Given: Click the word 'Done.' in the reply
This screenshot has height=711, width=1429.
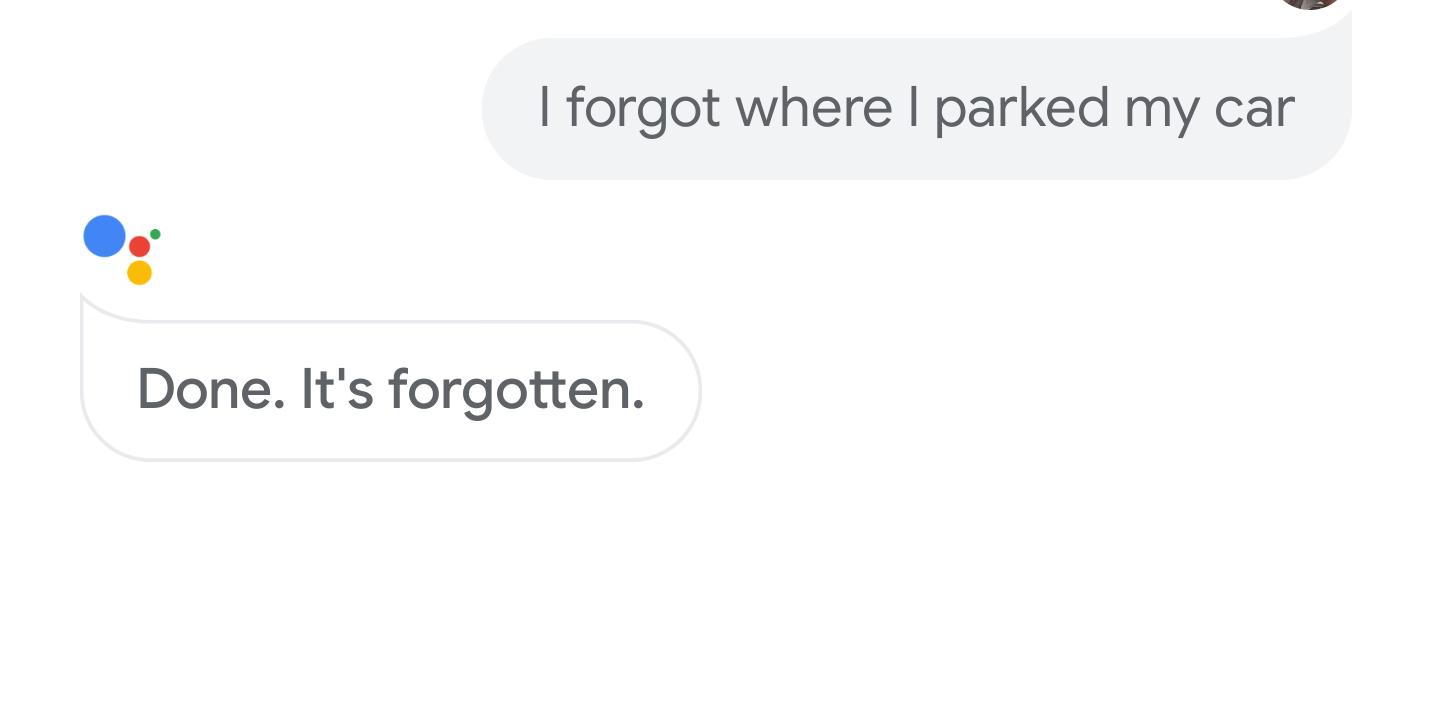Looking at the screenshot, I should [211, 389].
